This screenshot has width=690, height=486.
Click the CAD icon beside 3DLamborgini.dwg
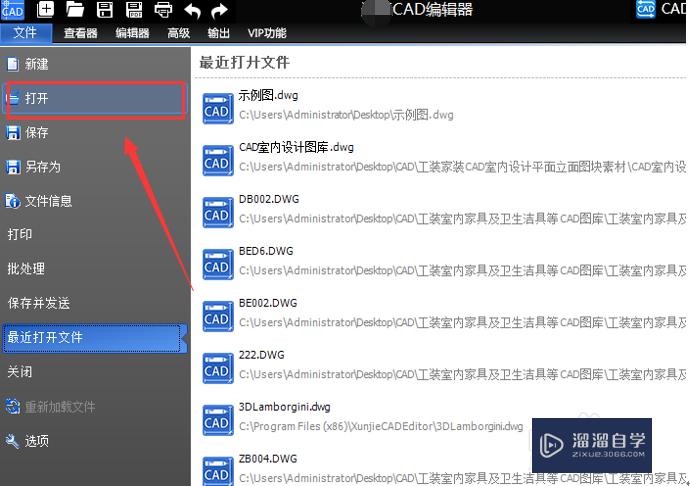coord(217,420)
